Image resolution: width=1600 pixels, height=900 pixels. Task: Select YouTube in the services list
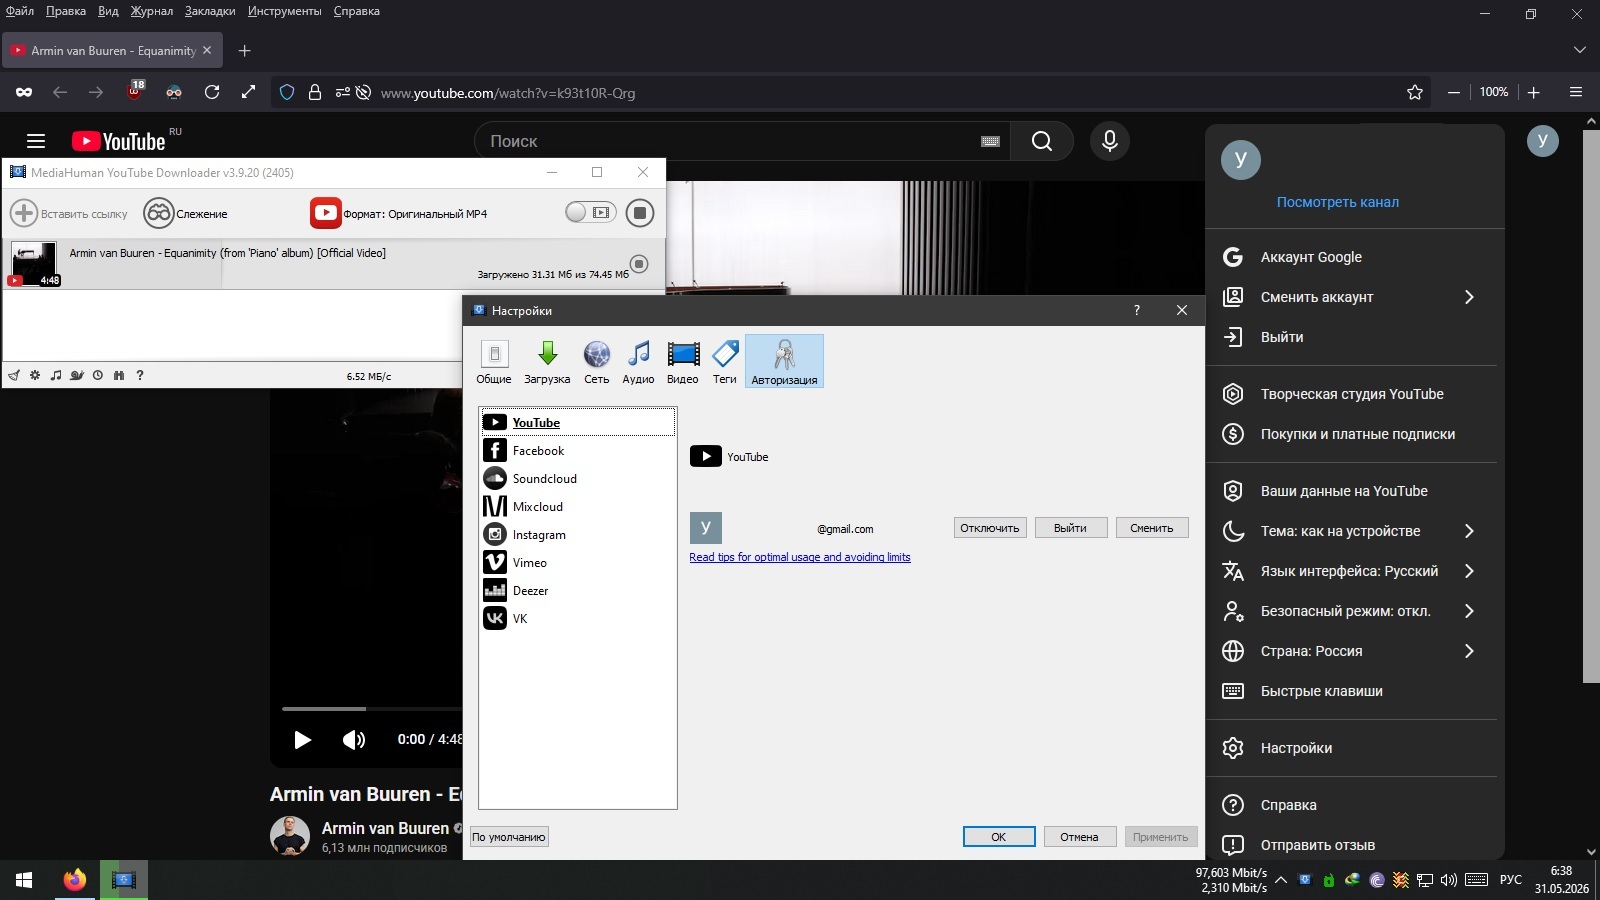(x=578, y=423)
